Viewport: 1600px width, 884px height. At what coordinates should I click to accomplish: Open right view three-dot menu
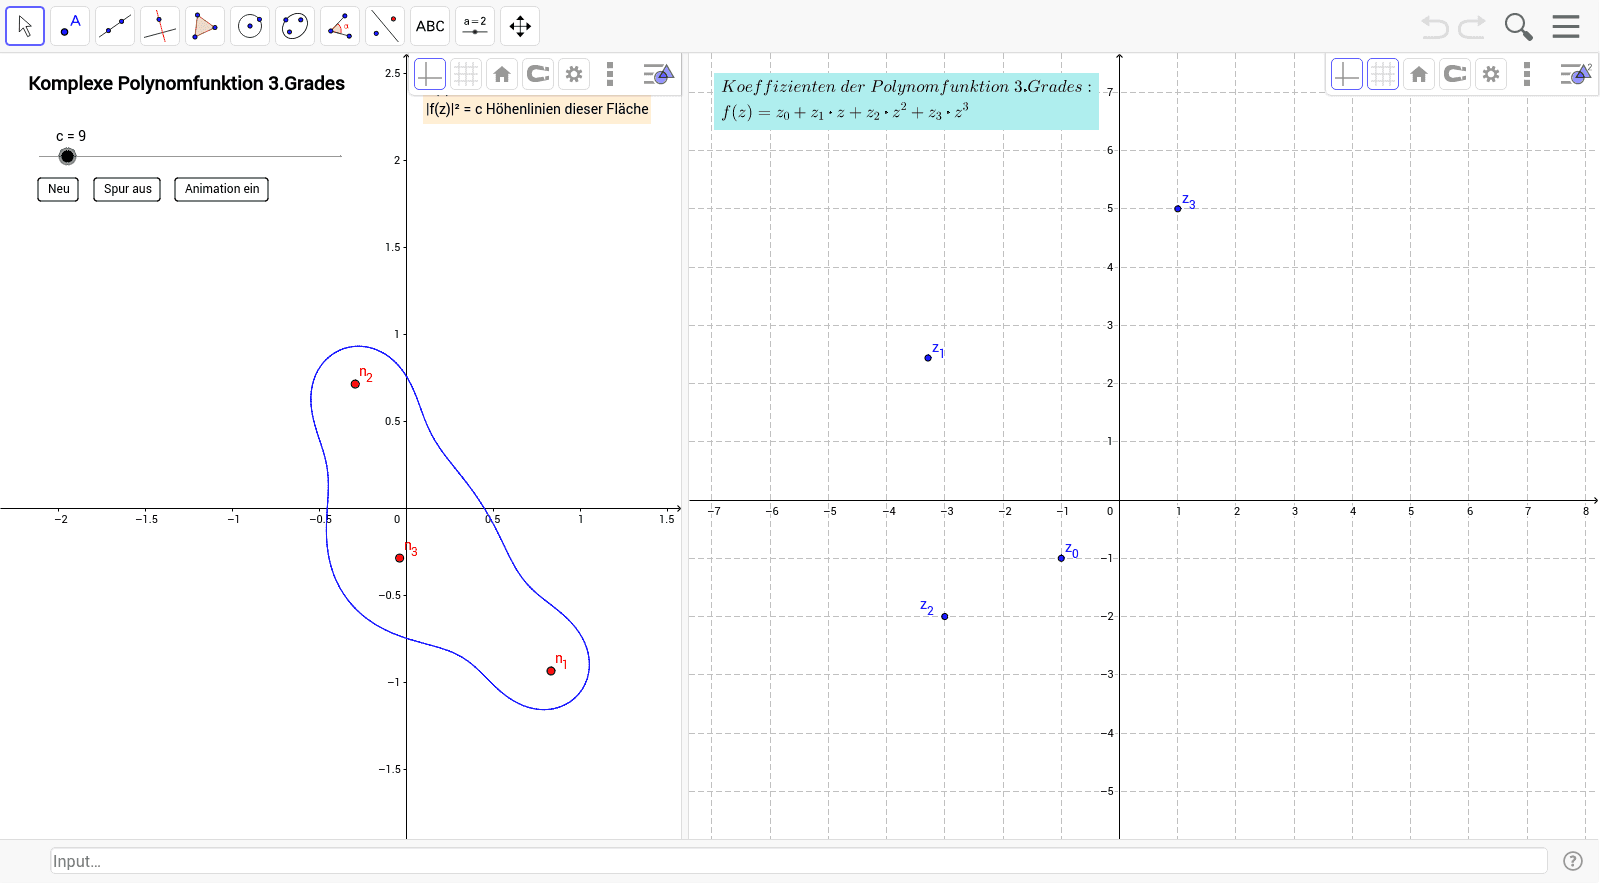(x=1527, y=74)
